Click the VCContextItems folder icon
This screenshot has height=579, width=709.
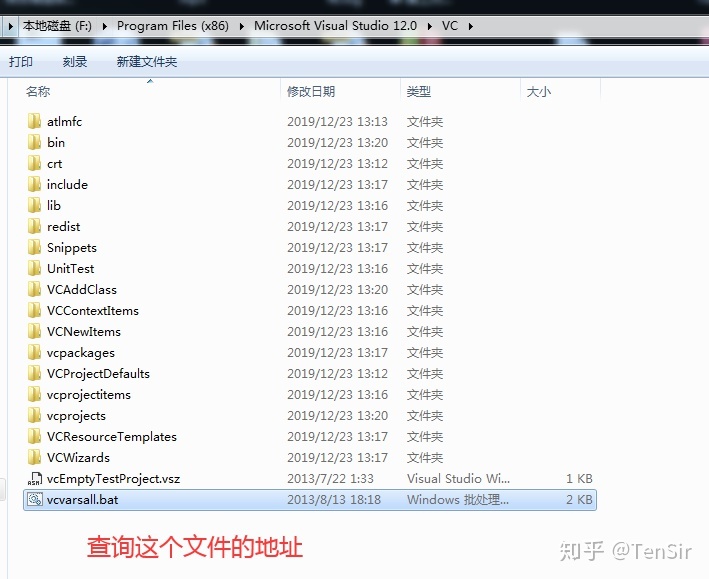click(x=34, y=310)
